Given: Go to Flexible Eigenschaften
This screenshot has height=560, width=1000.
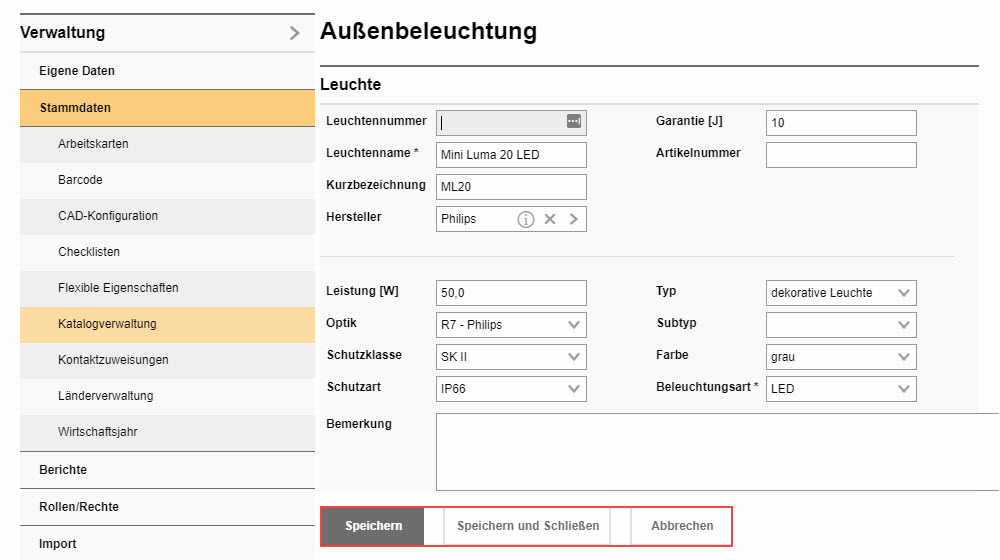Looking at the screenshot, I should point(118,288).
